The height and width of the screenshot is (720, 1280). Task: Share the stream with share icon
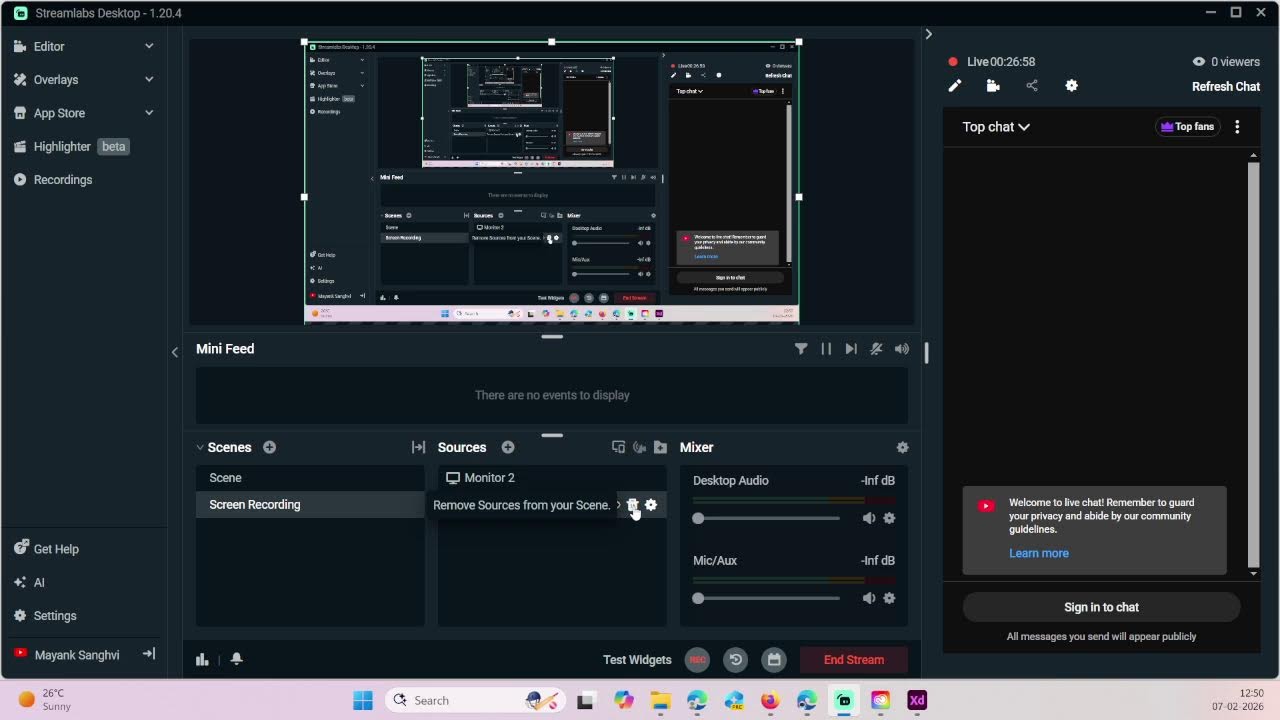[1032, 86]
